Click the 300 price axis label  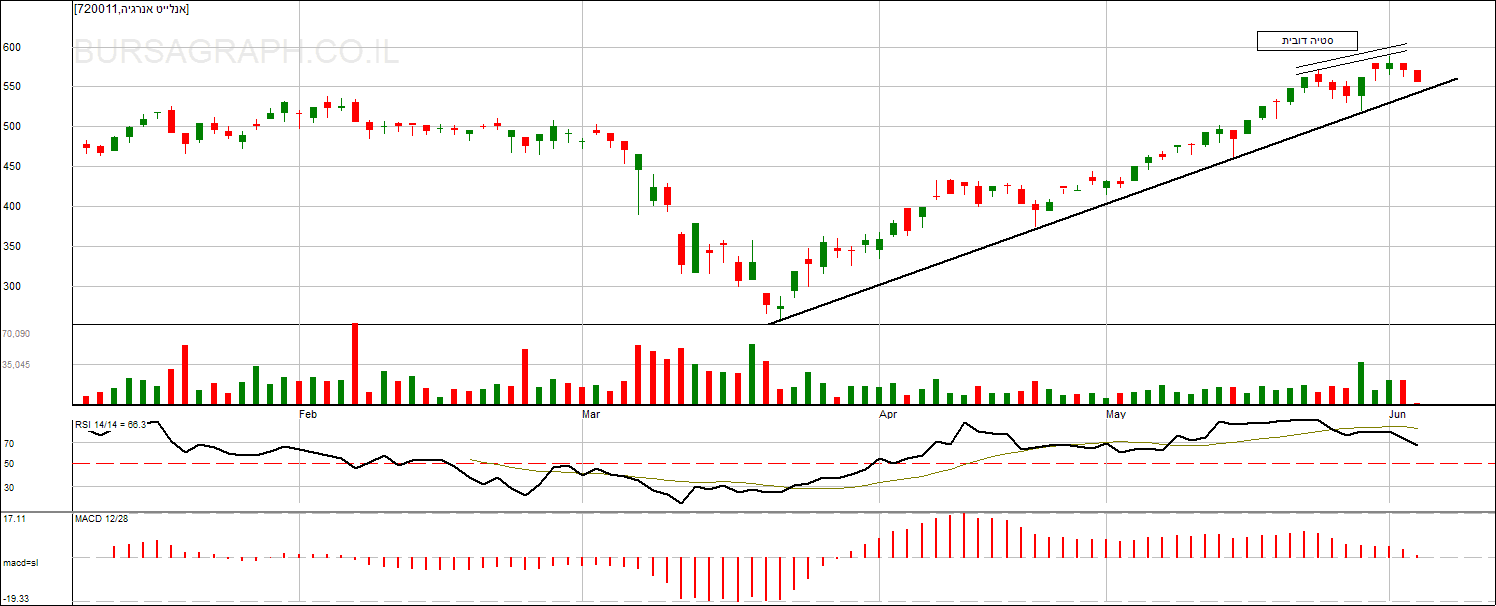click(12, 287)
